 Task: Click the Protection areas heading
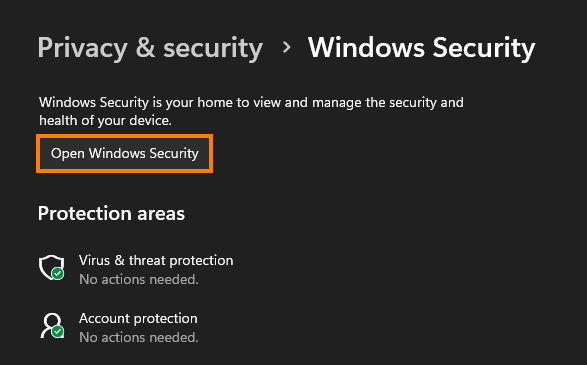(x=111, y=214)
